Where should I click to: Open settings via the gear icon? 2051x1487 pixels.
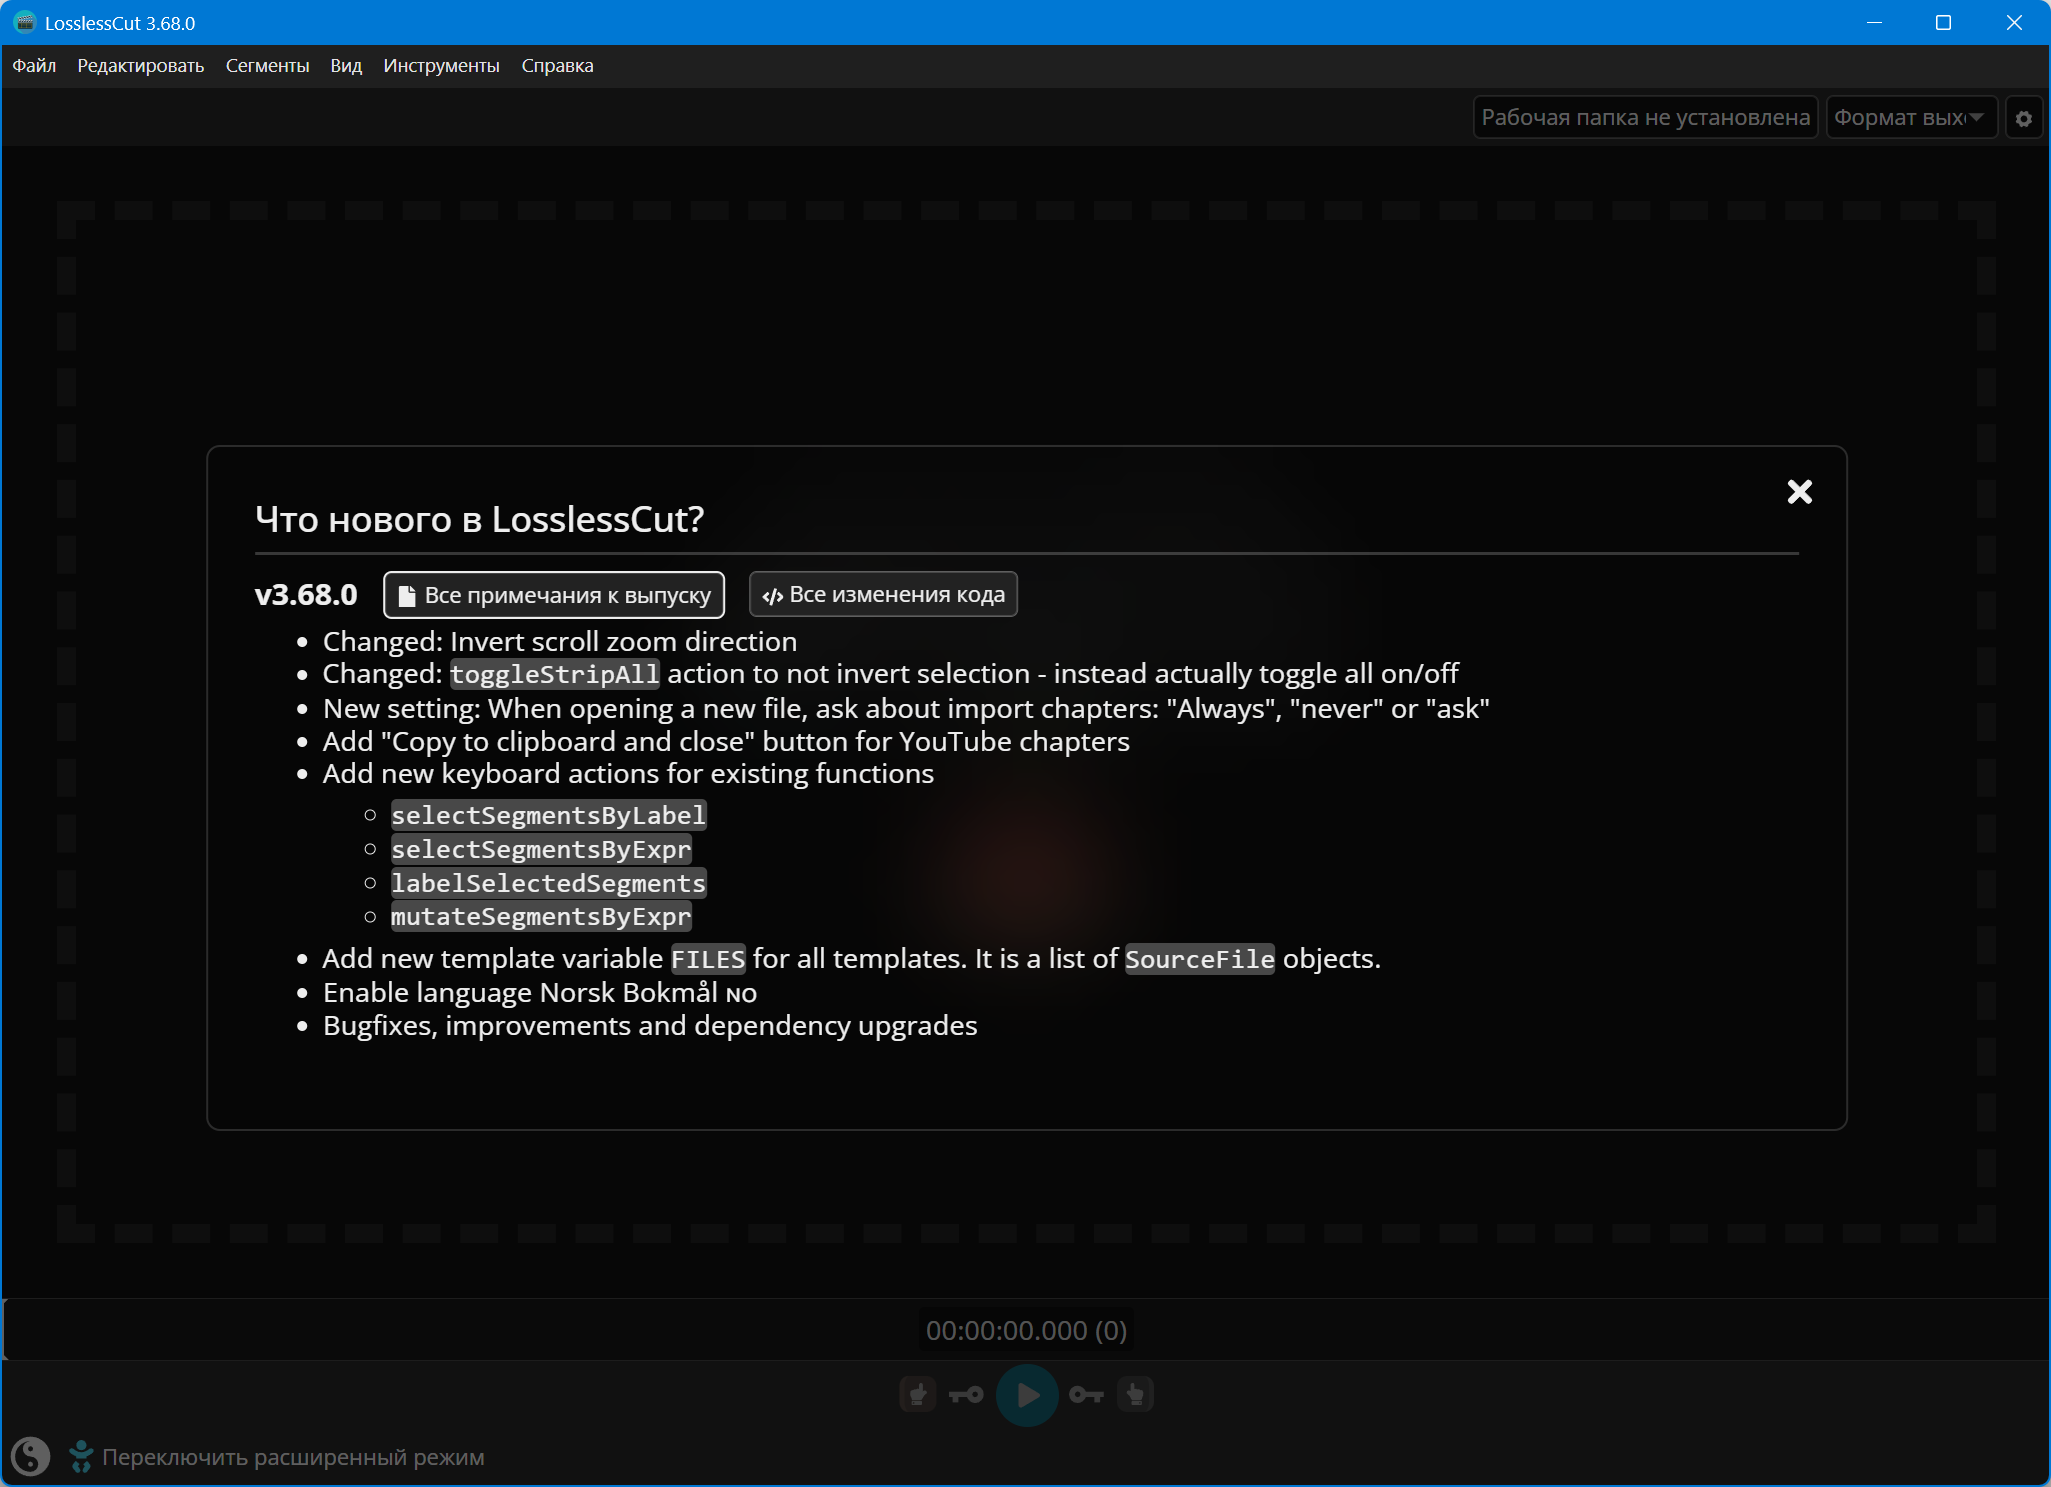pos(2023,118)
